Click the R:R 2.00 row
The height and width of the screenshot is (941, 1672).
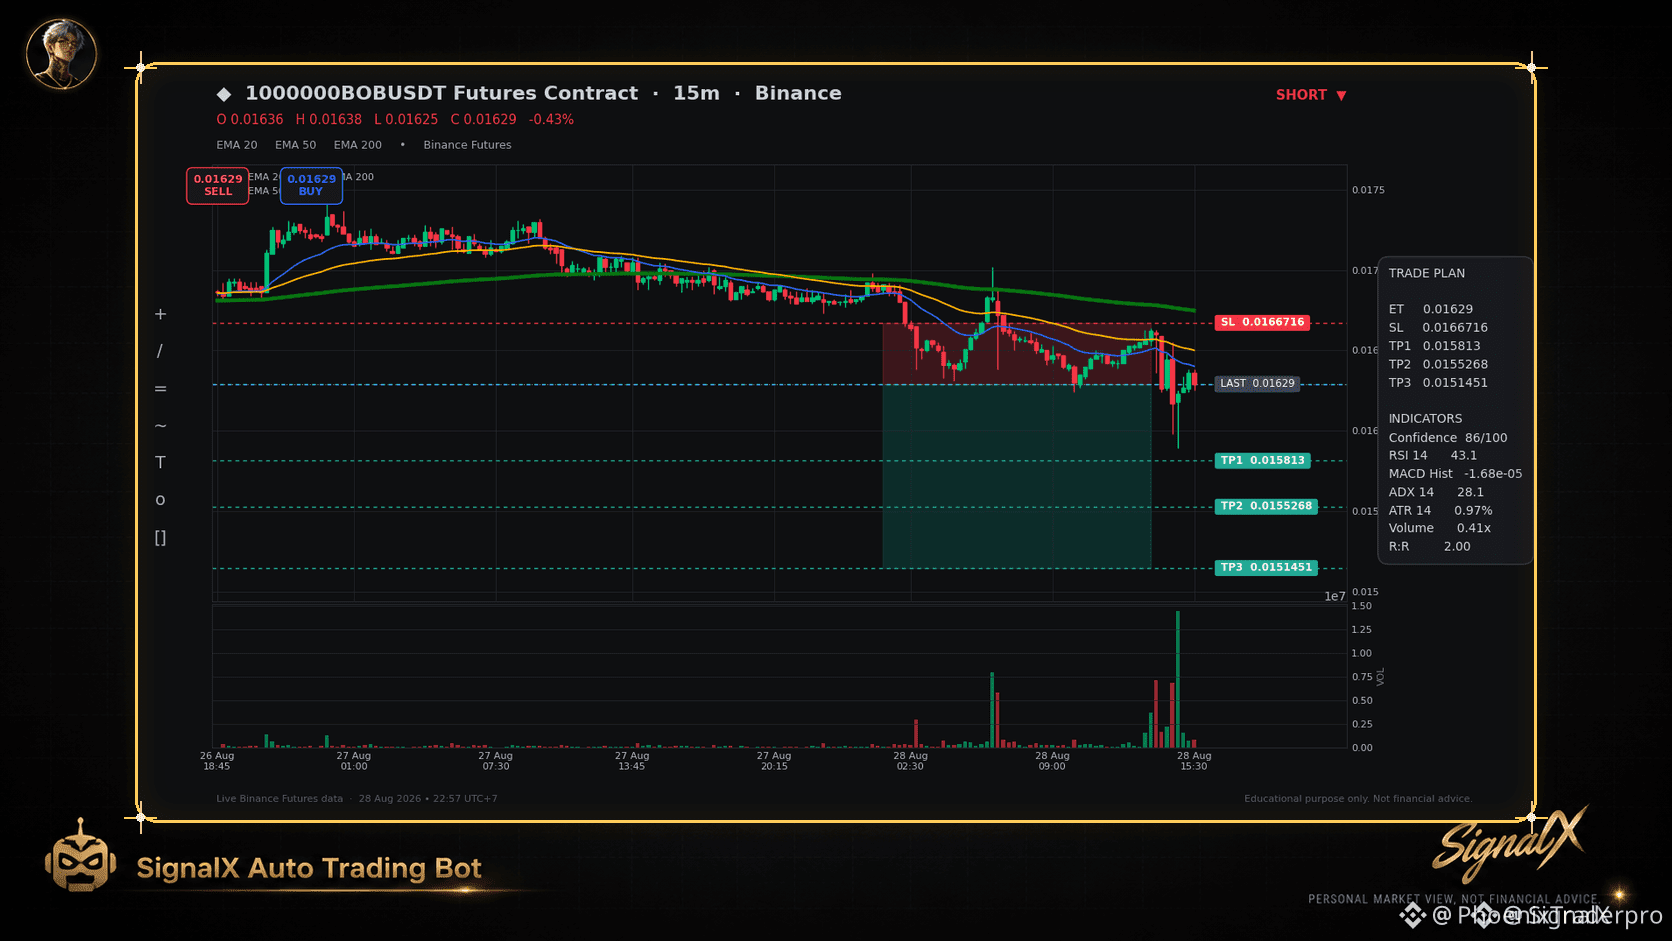pyautogui.click(x=1430, y=547)
